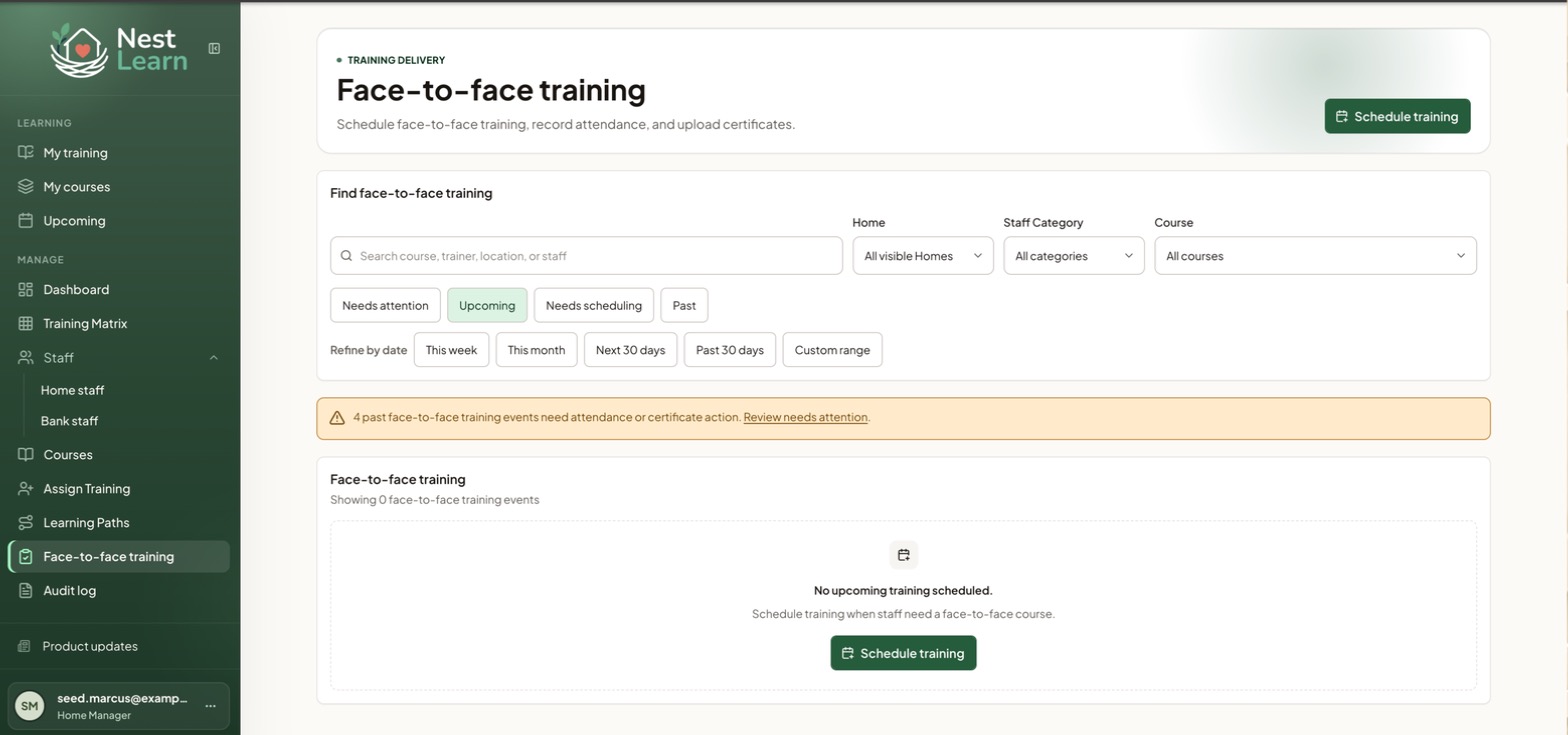Toggle the Needs attention filter
The width and height of the screenshot is (1568, 735).
(385, 306)
